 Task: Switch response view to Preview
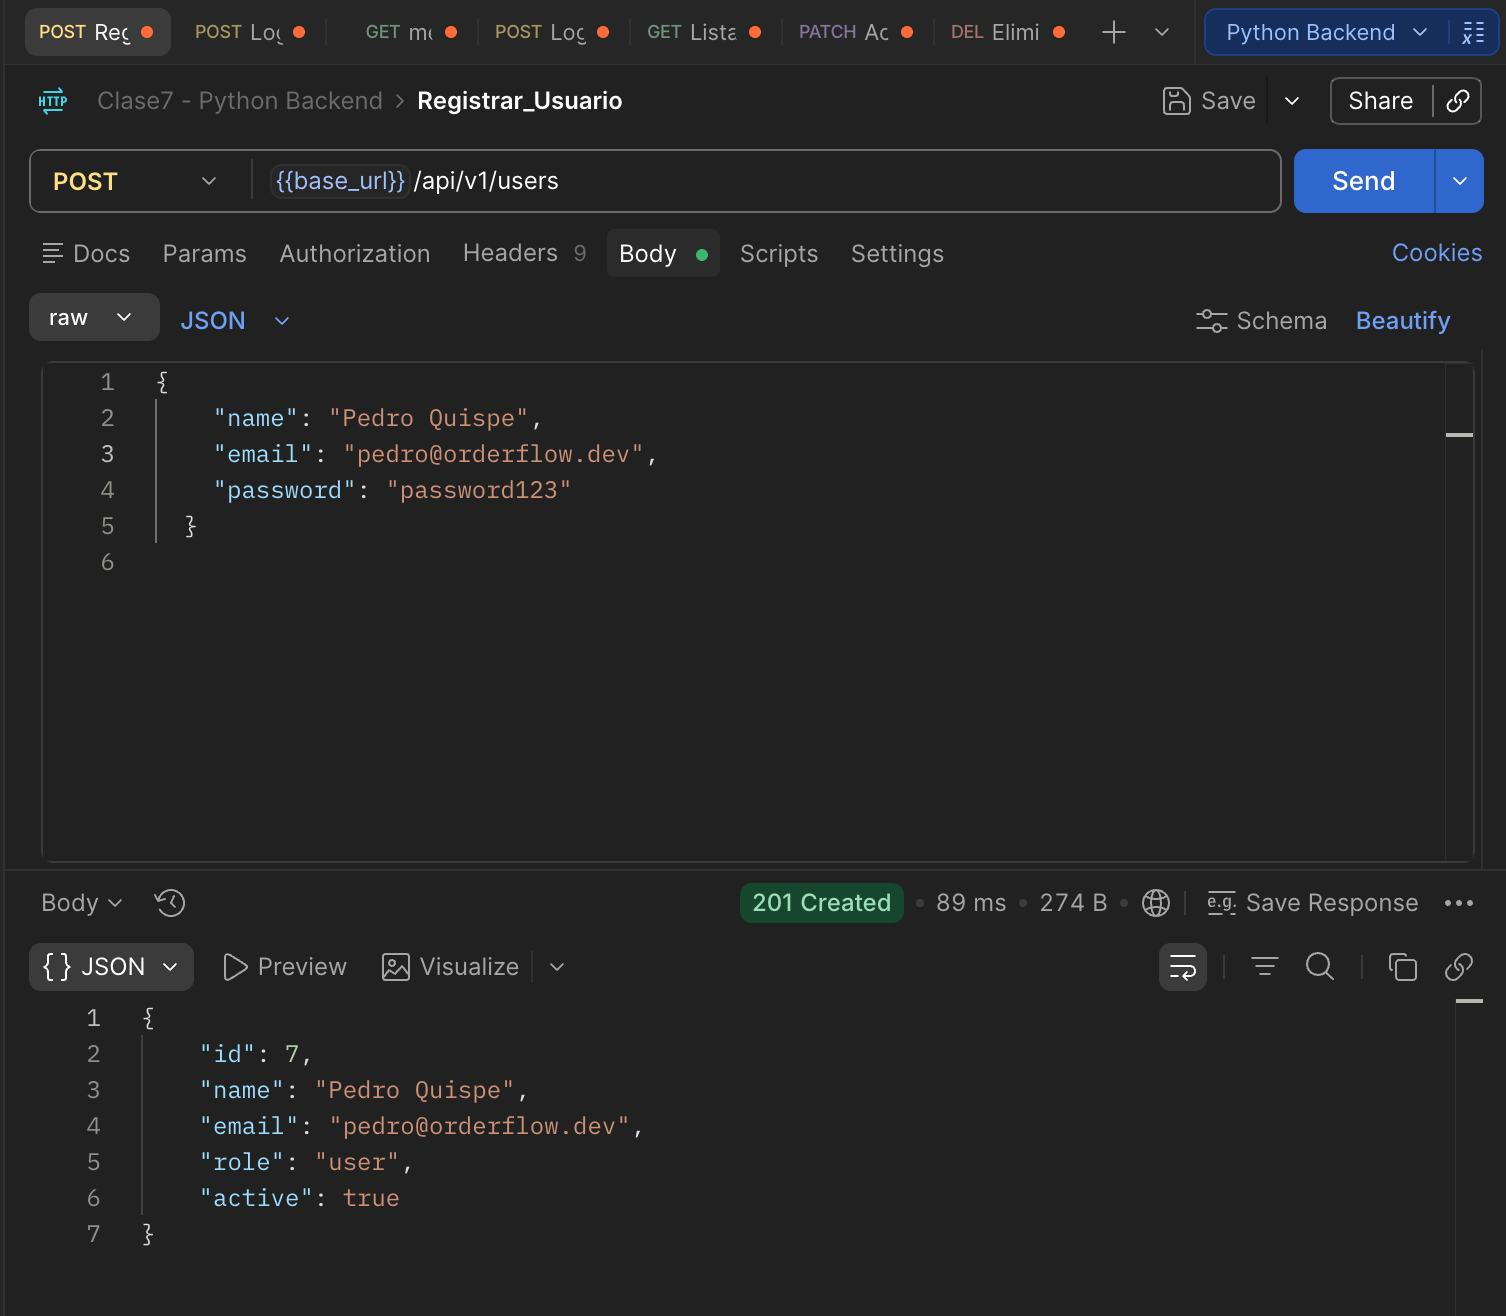click(285, 967)
